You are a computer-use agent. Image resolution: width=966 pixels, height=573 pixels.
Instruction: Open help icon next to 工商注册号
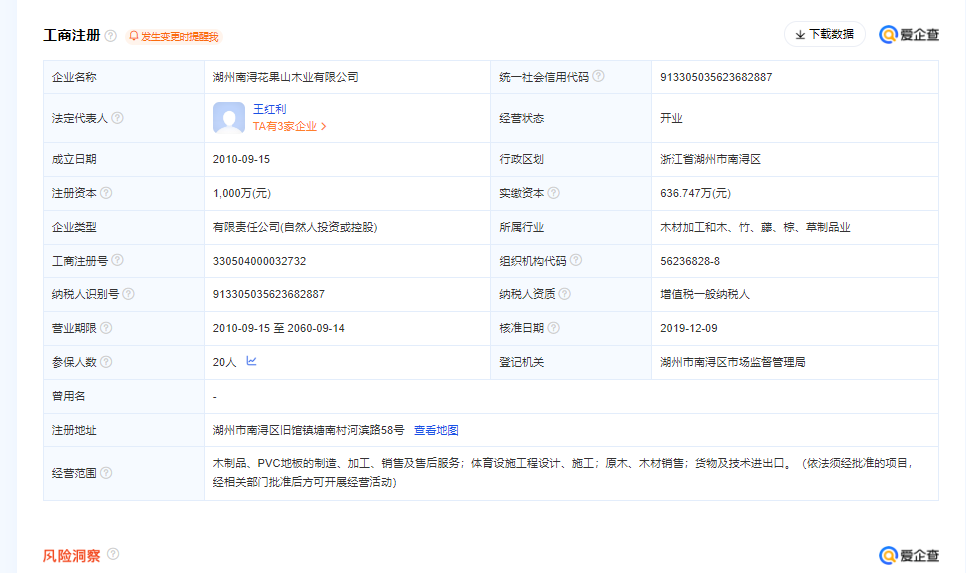click(117, 260)
